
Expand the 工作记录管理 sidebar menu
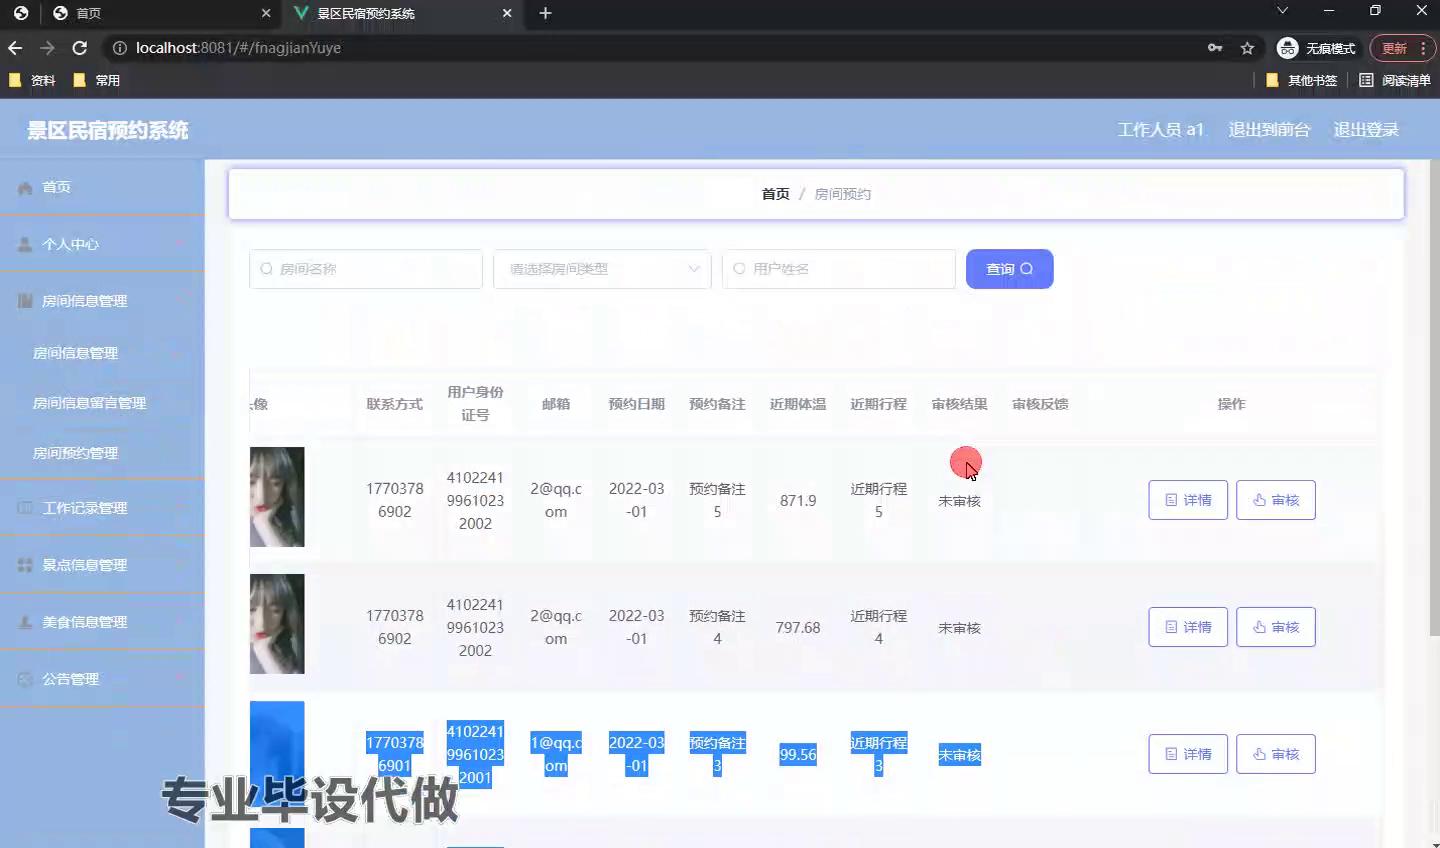pyautogui.click(x=100, y=508)
